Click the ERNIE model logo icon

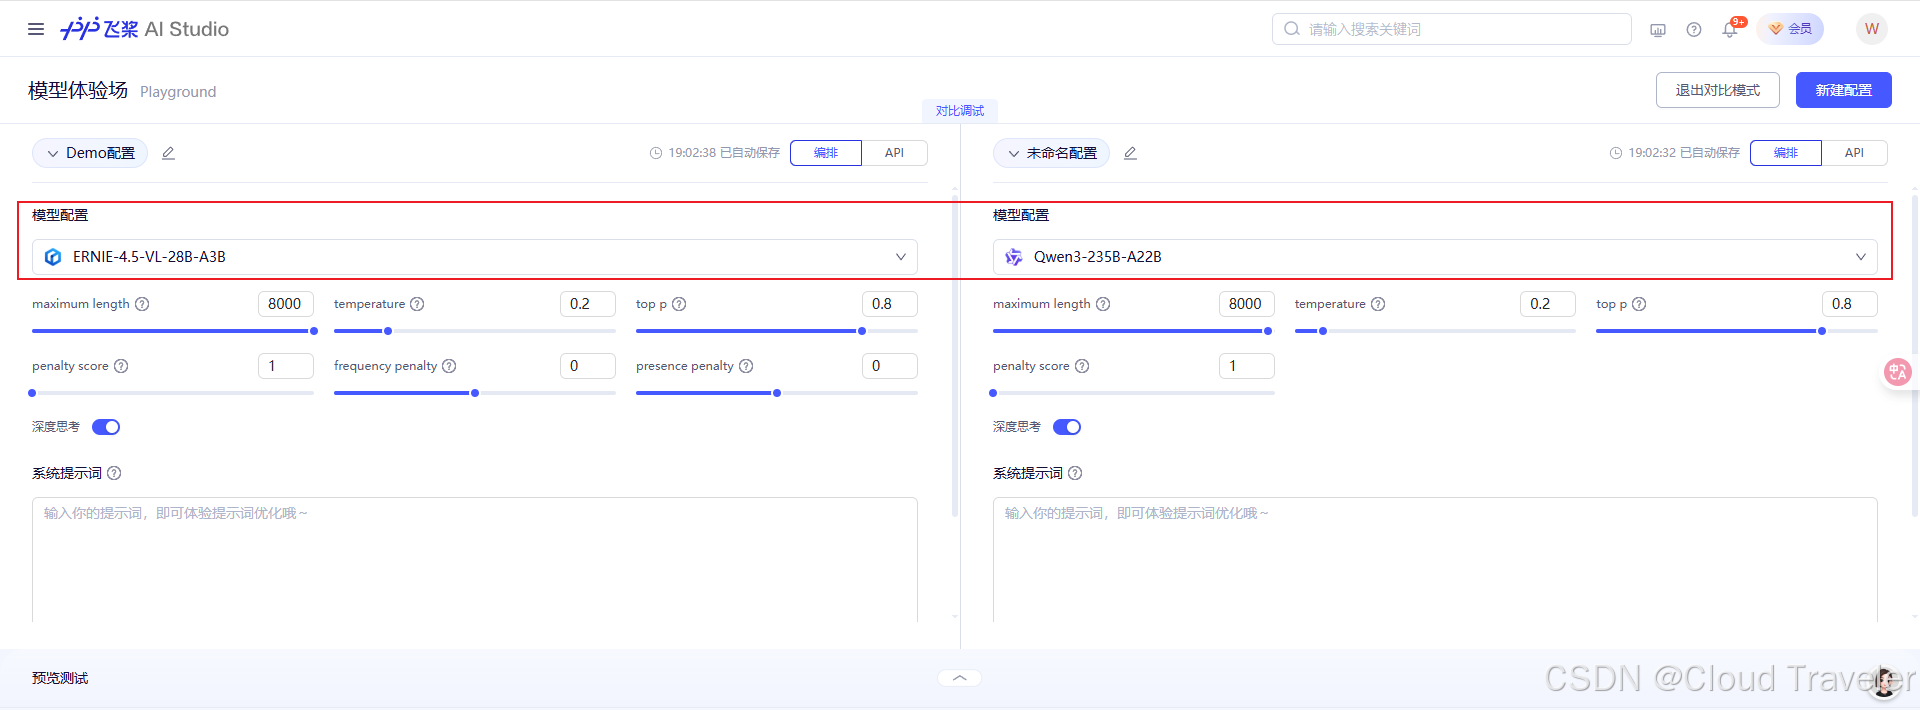53,257
